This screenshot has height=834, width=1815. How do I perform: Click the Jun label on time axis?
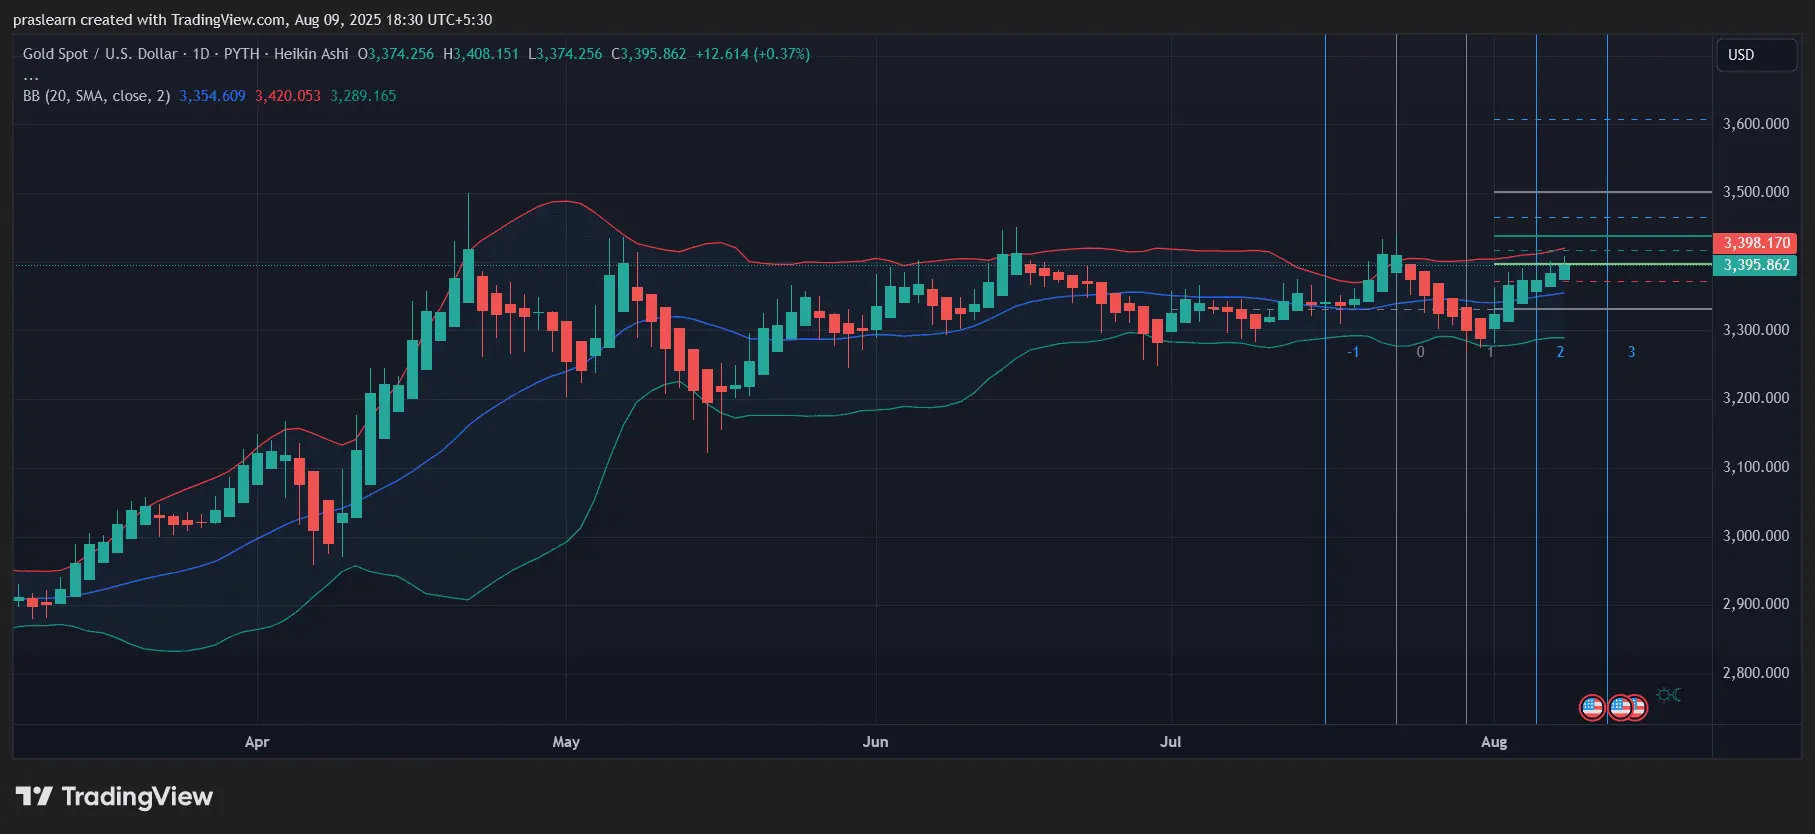pyautogui.click(x=875, y=742)
